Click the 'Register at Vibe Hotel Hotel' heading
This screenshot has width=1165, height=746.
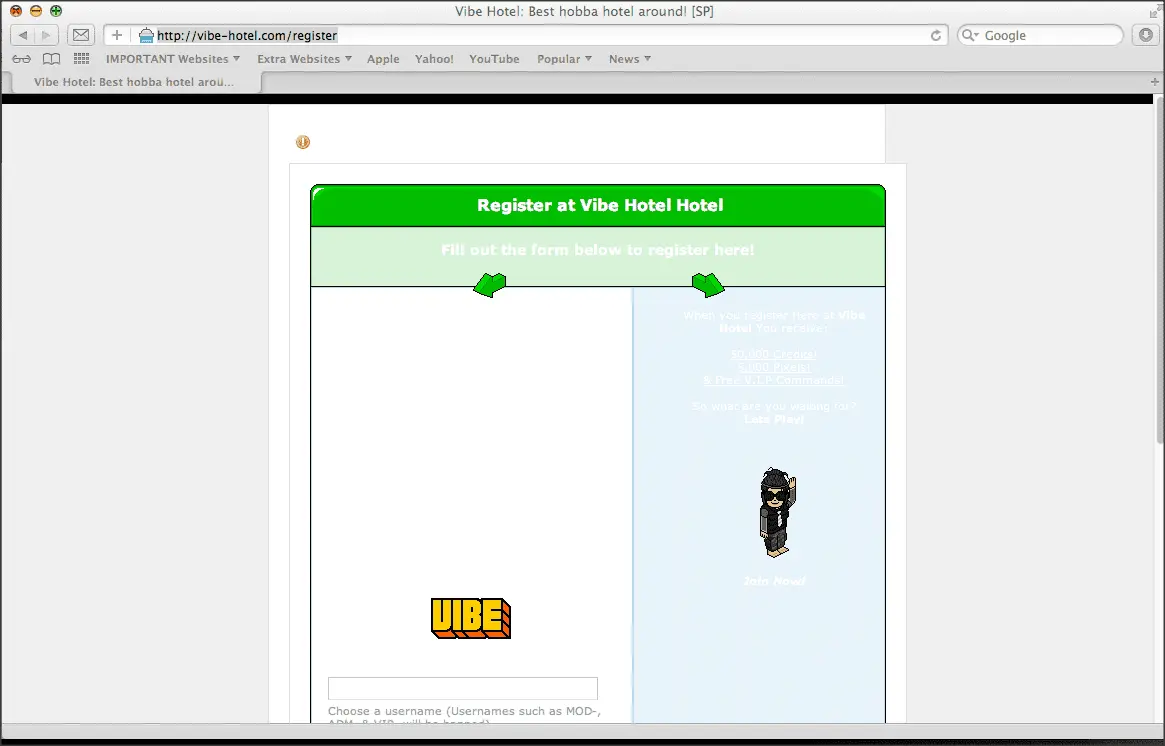coord(600,205)
